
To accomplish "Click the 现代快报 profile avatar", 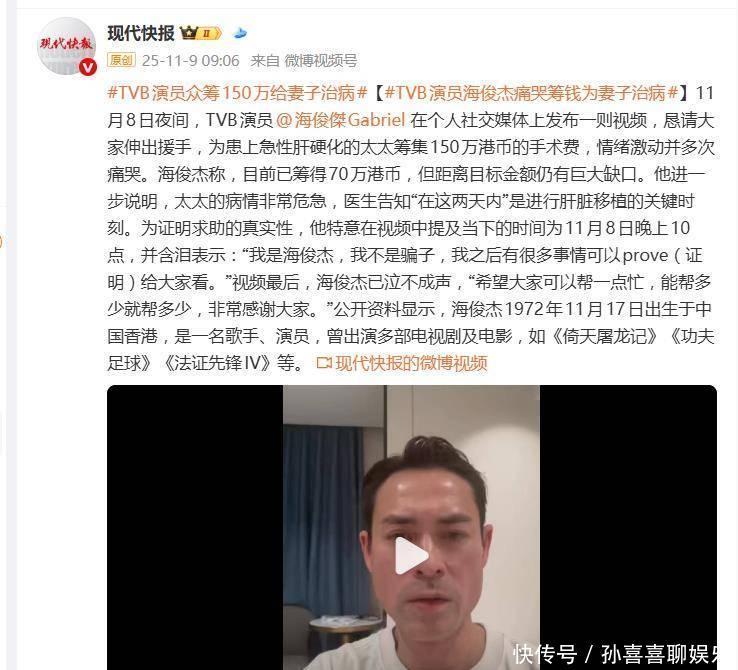I will (66, 46).
